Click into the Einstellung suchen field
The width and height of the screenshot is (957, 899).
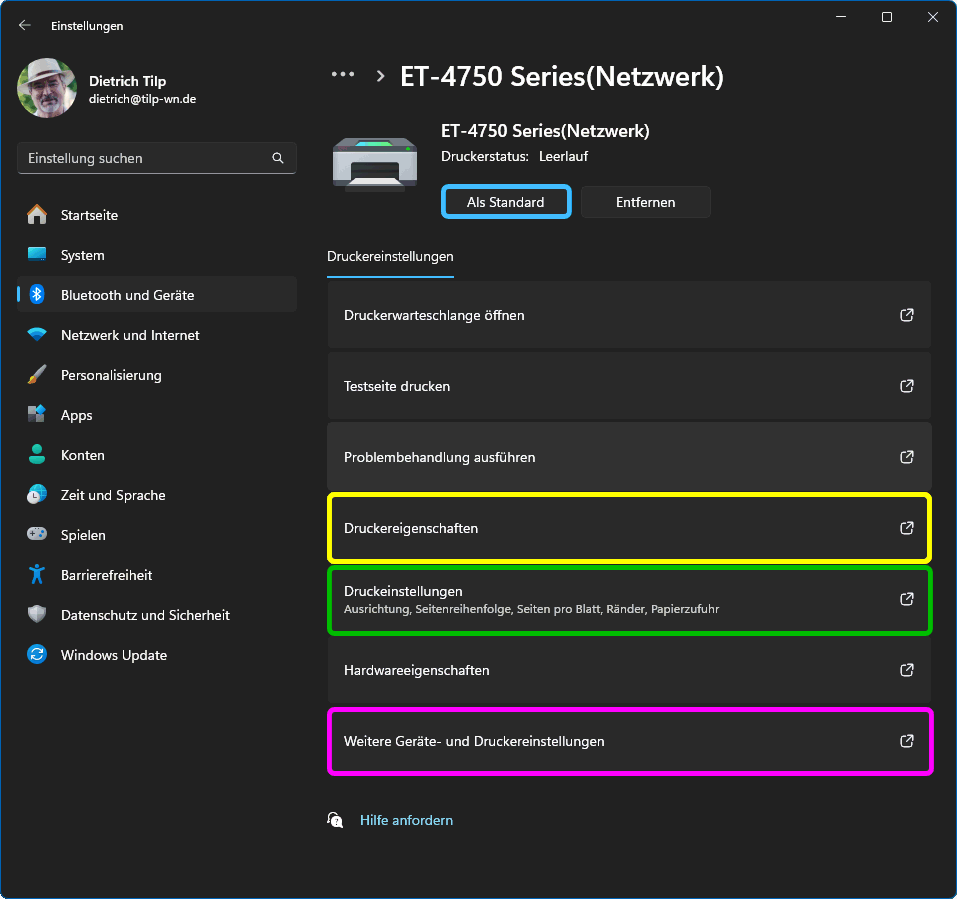[x=145, y=158]
